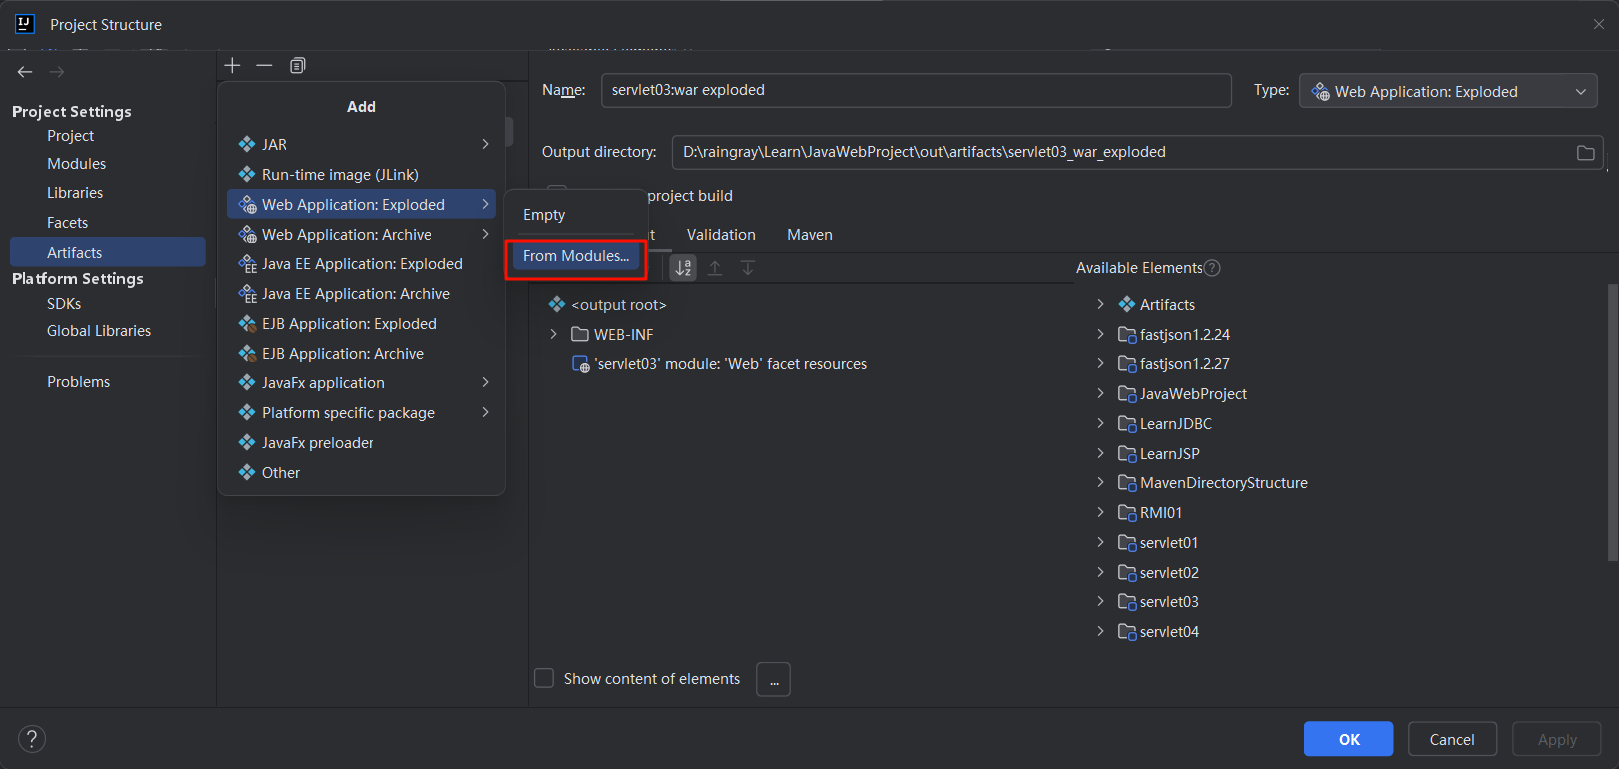Click the OK button

(1349, 739)
